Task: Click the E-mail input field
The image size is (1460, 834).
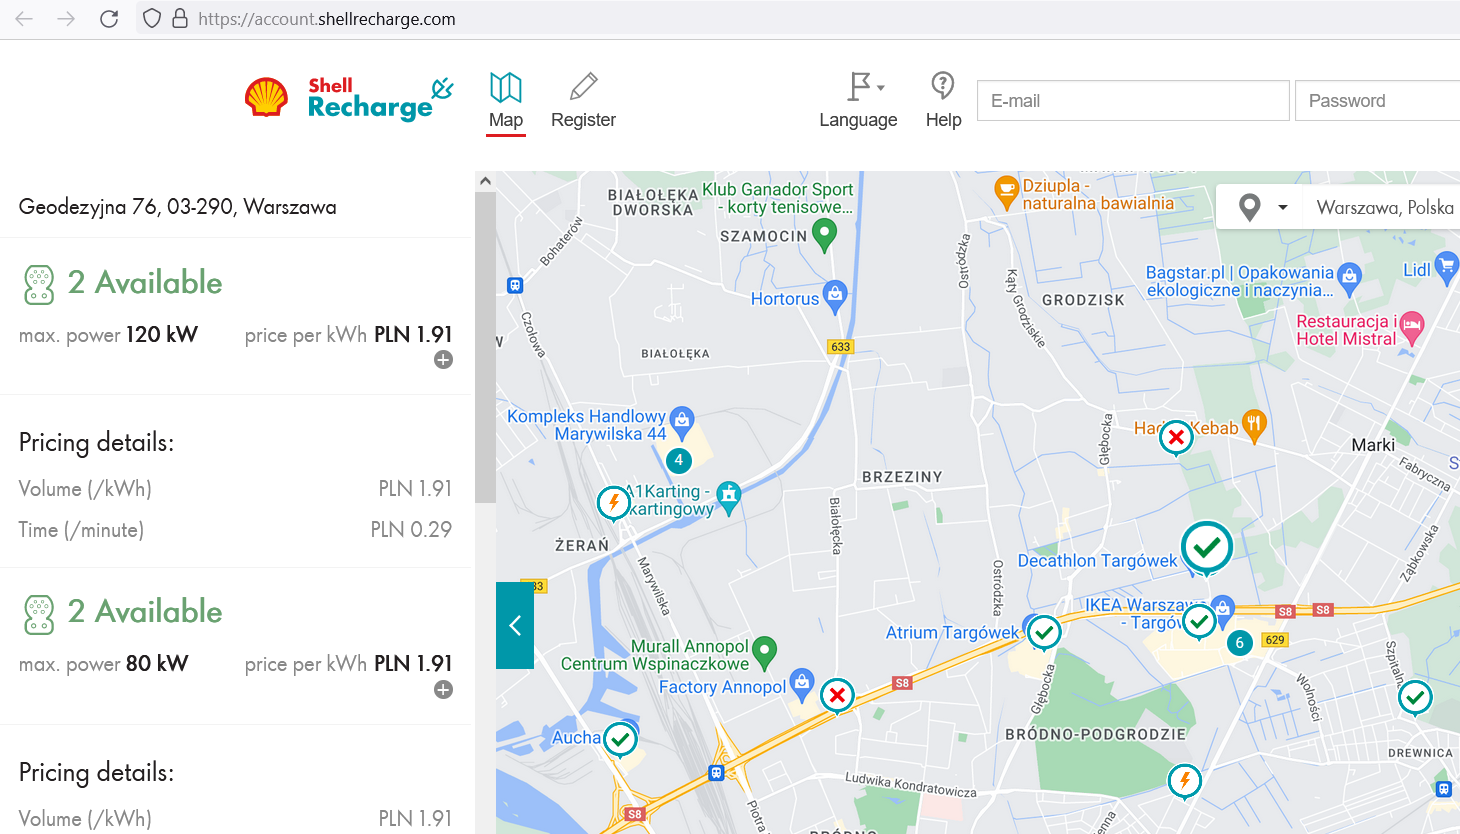Action: click(1133, 101)
